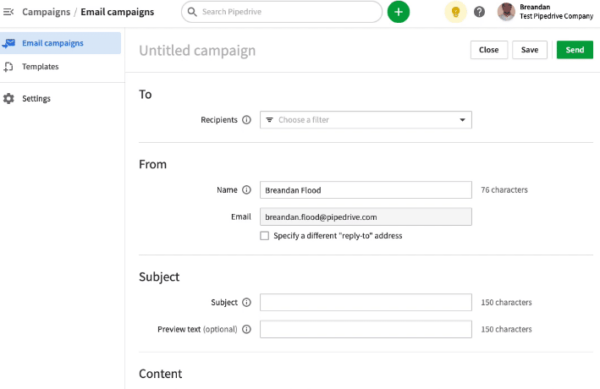The width and height of the screenshot is (600, 389).
Task: Open the help question mark icon
Action: pyautogui.click(x=479, y=12)
